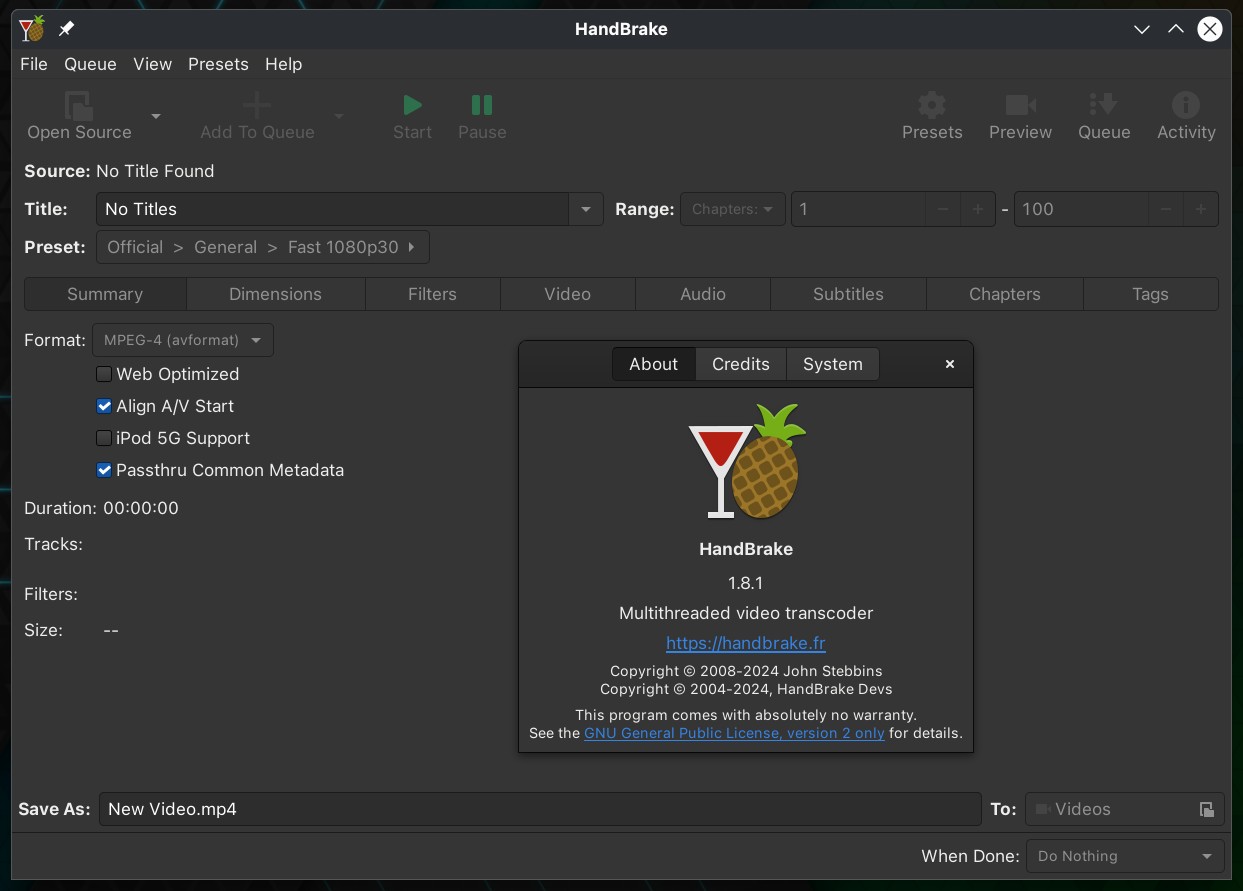1243x891 pixels.
Task: Uncheck Passthru Common Metadata
Action: coord(104,470)
